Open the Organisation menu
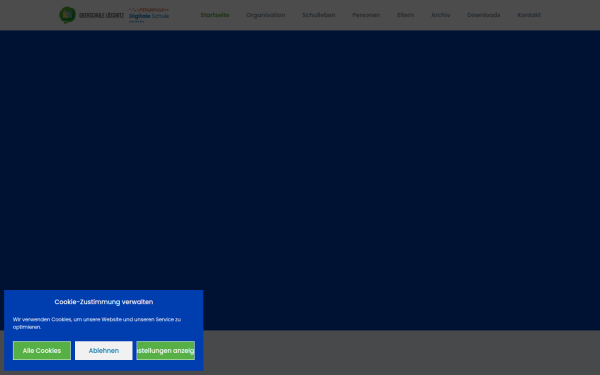This screenshot has height=375, width=600. coord(266,15)
